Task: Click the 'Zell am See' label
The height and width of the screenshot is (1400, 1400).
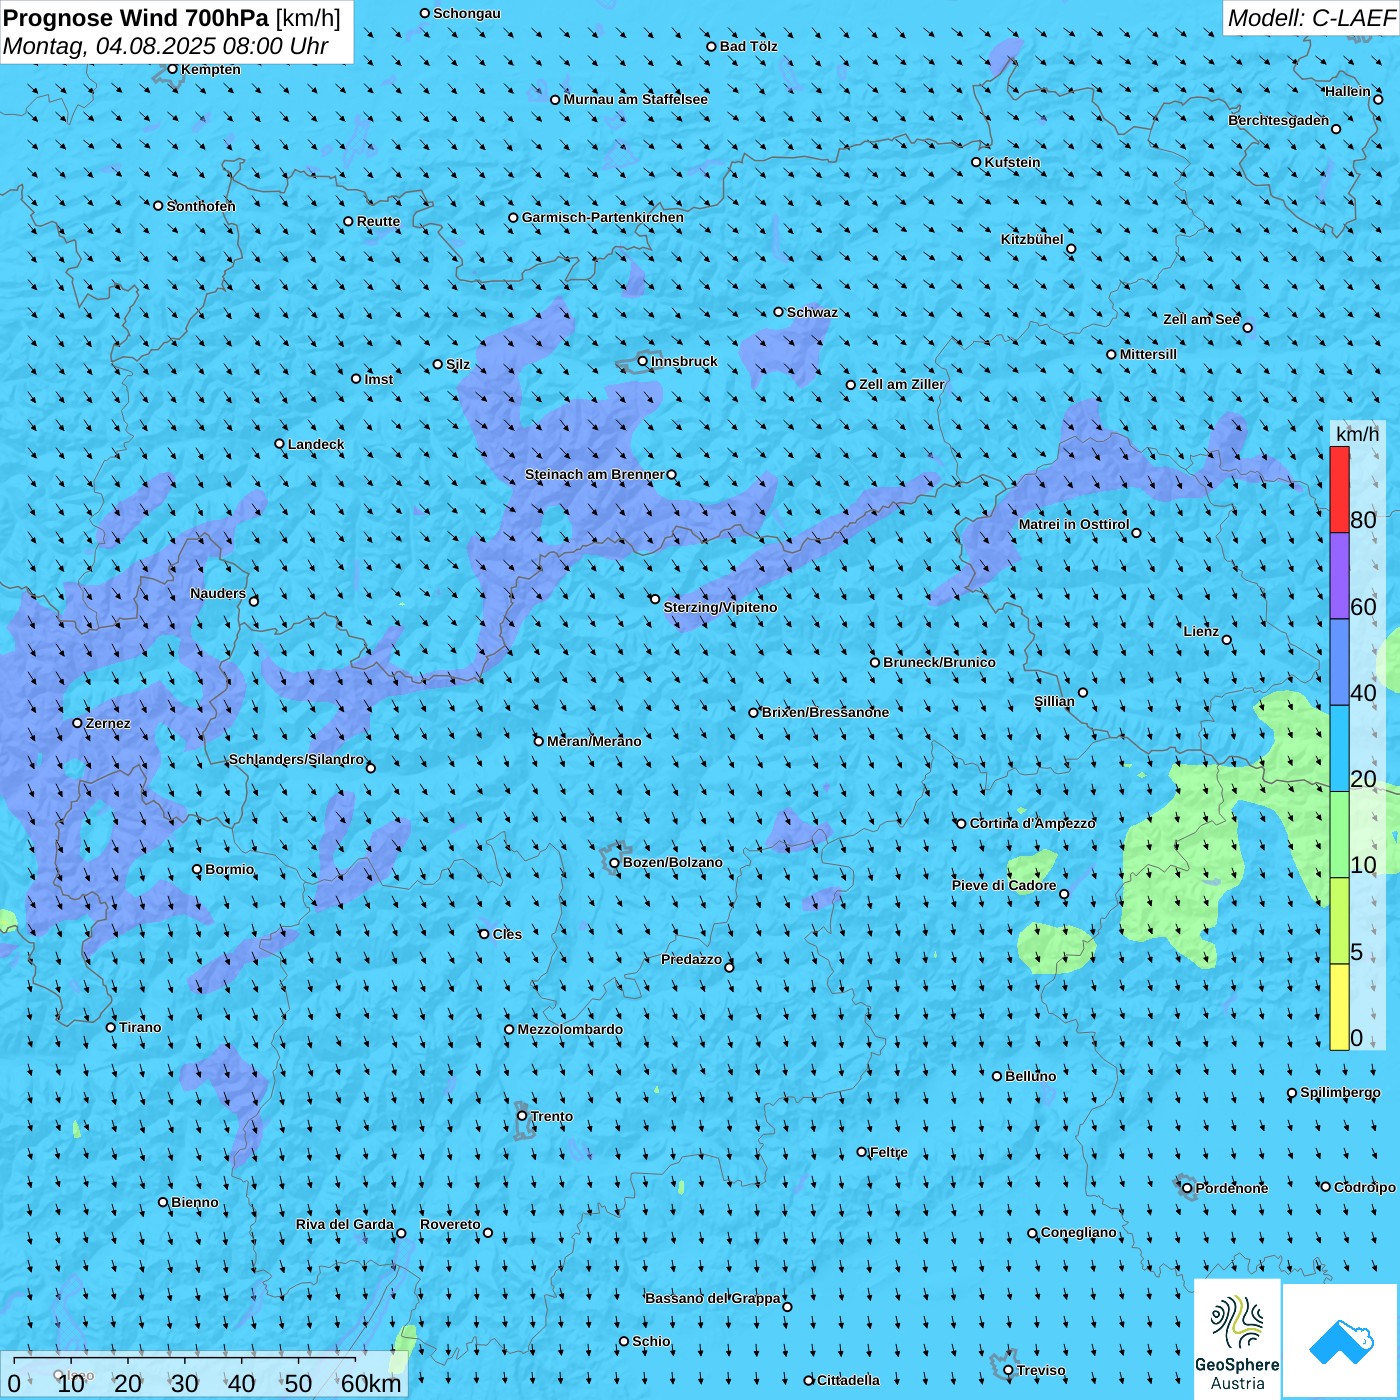Action: (x=1201, y=319)
